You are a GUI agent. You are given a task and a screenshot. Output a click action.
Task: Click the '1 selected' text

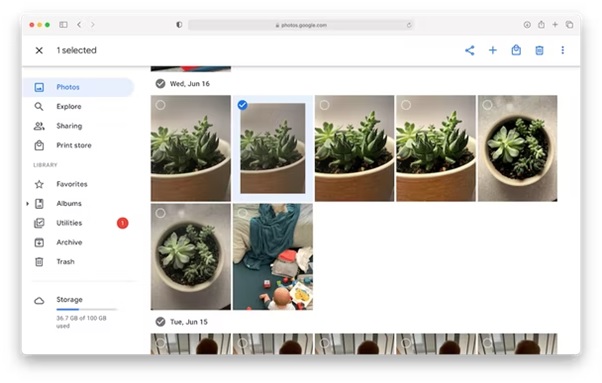pos(76,50)
